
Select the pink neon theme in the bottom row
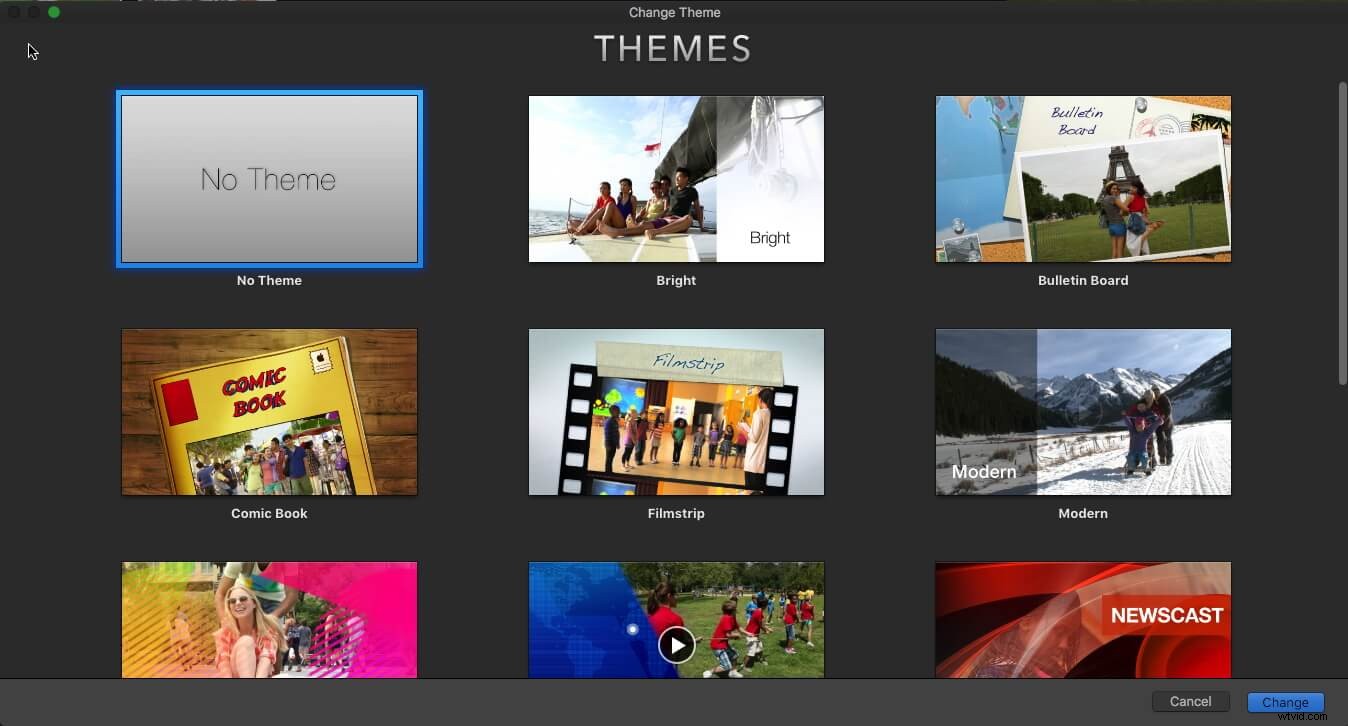coord(268,620)
